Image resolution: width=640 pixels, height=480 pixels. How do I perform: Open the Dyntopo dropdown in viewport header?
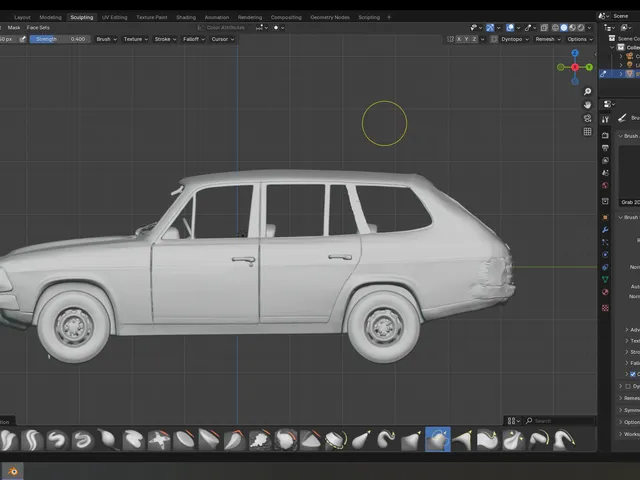pyautogui.click(x=515, y=39)
